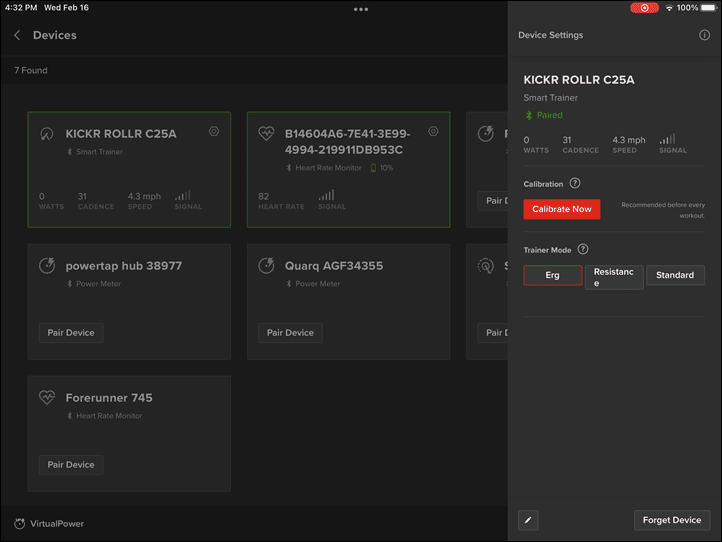
Task: Open the Trainer Mode help question mark
Action: point(582,249)
